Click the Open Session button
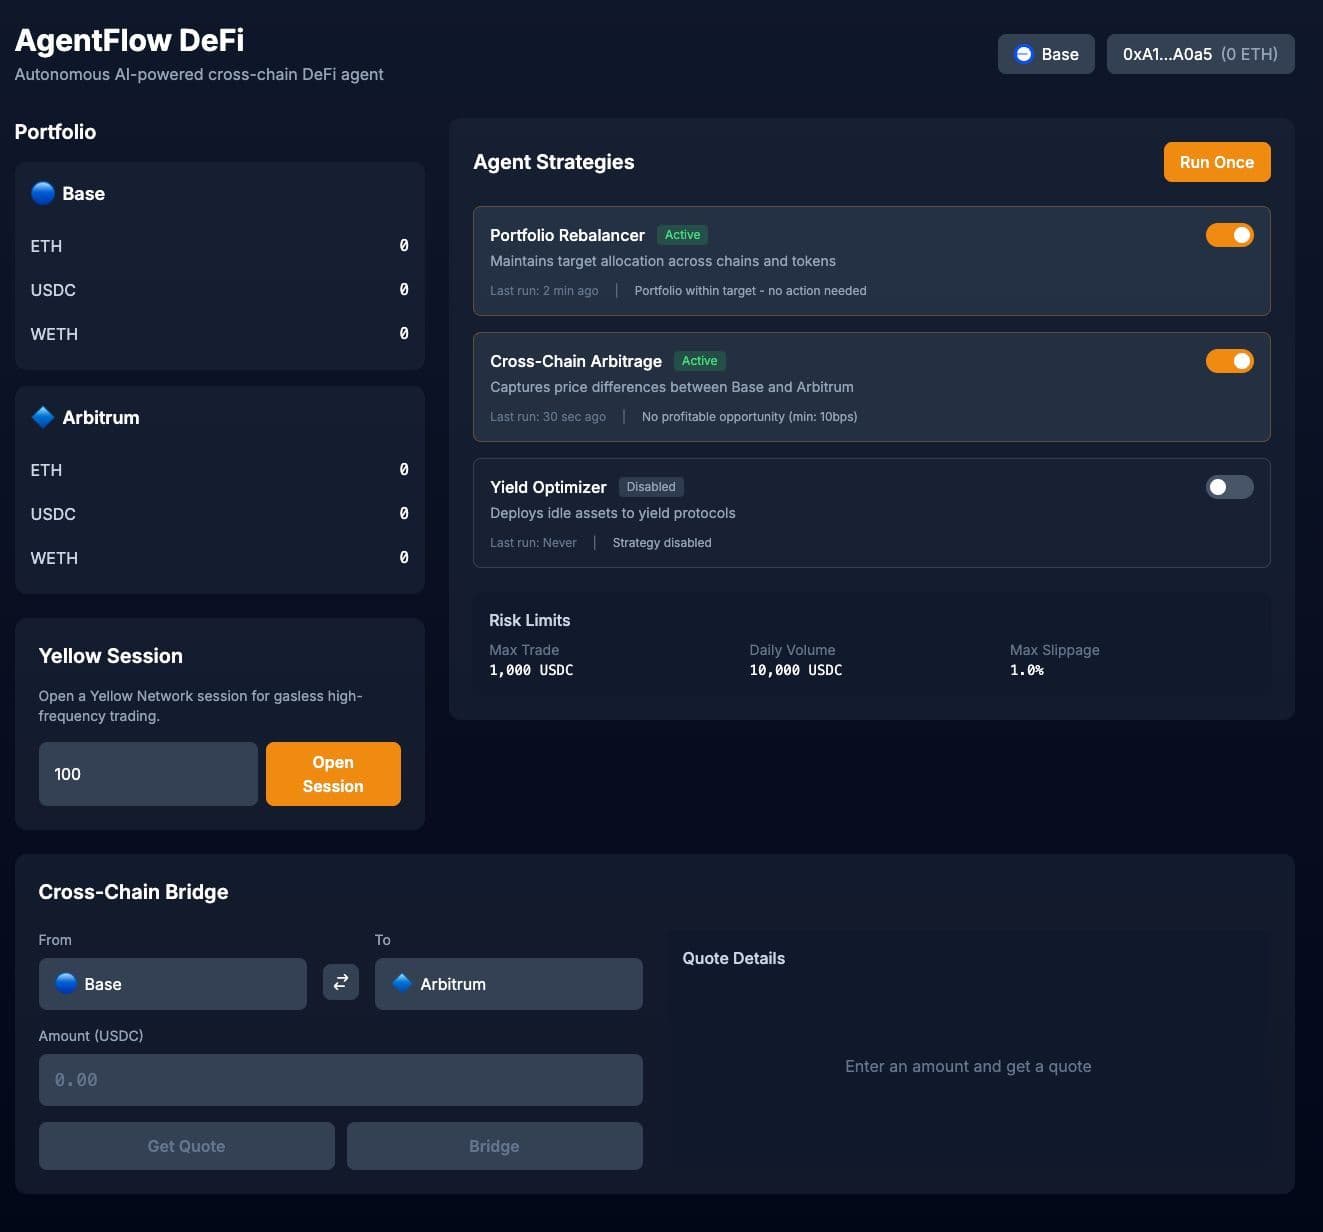Screen dimensions: 1323x1232 pos(333,774)
